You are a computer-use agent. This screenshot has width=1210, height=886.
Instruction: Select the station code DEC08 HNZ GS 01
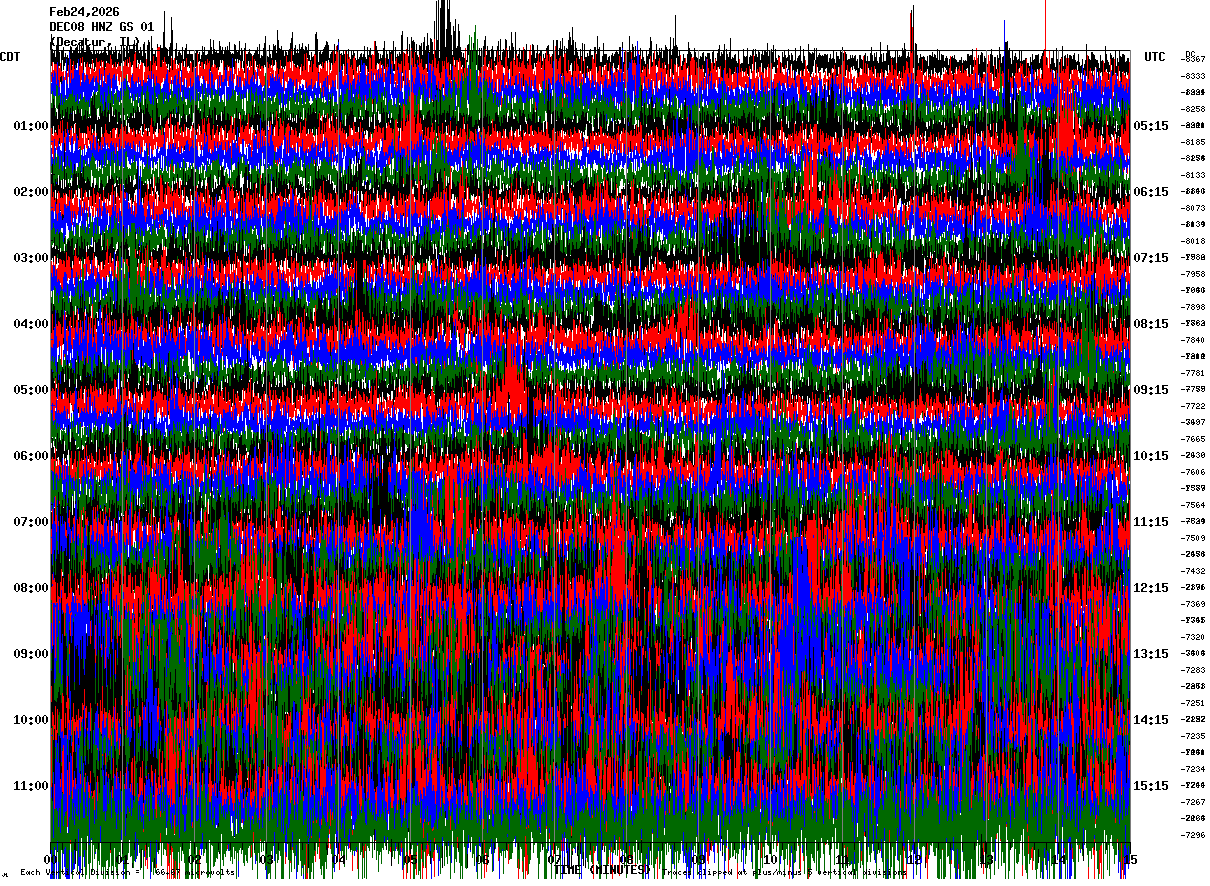click(101, 27)
